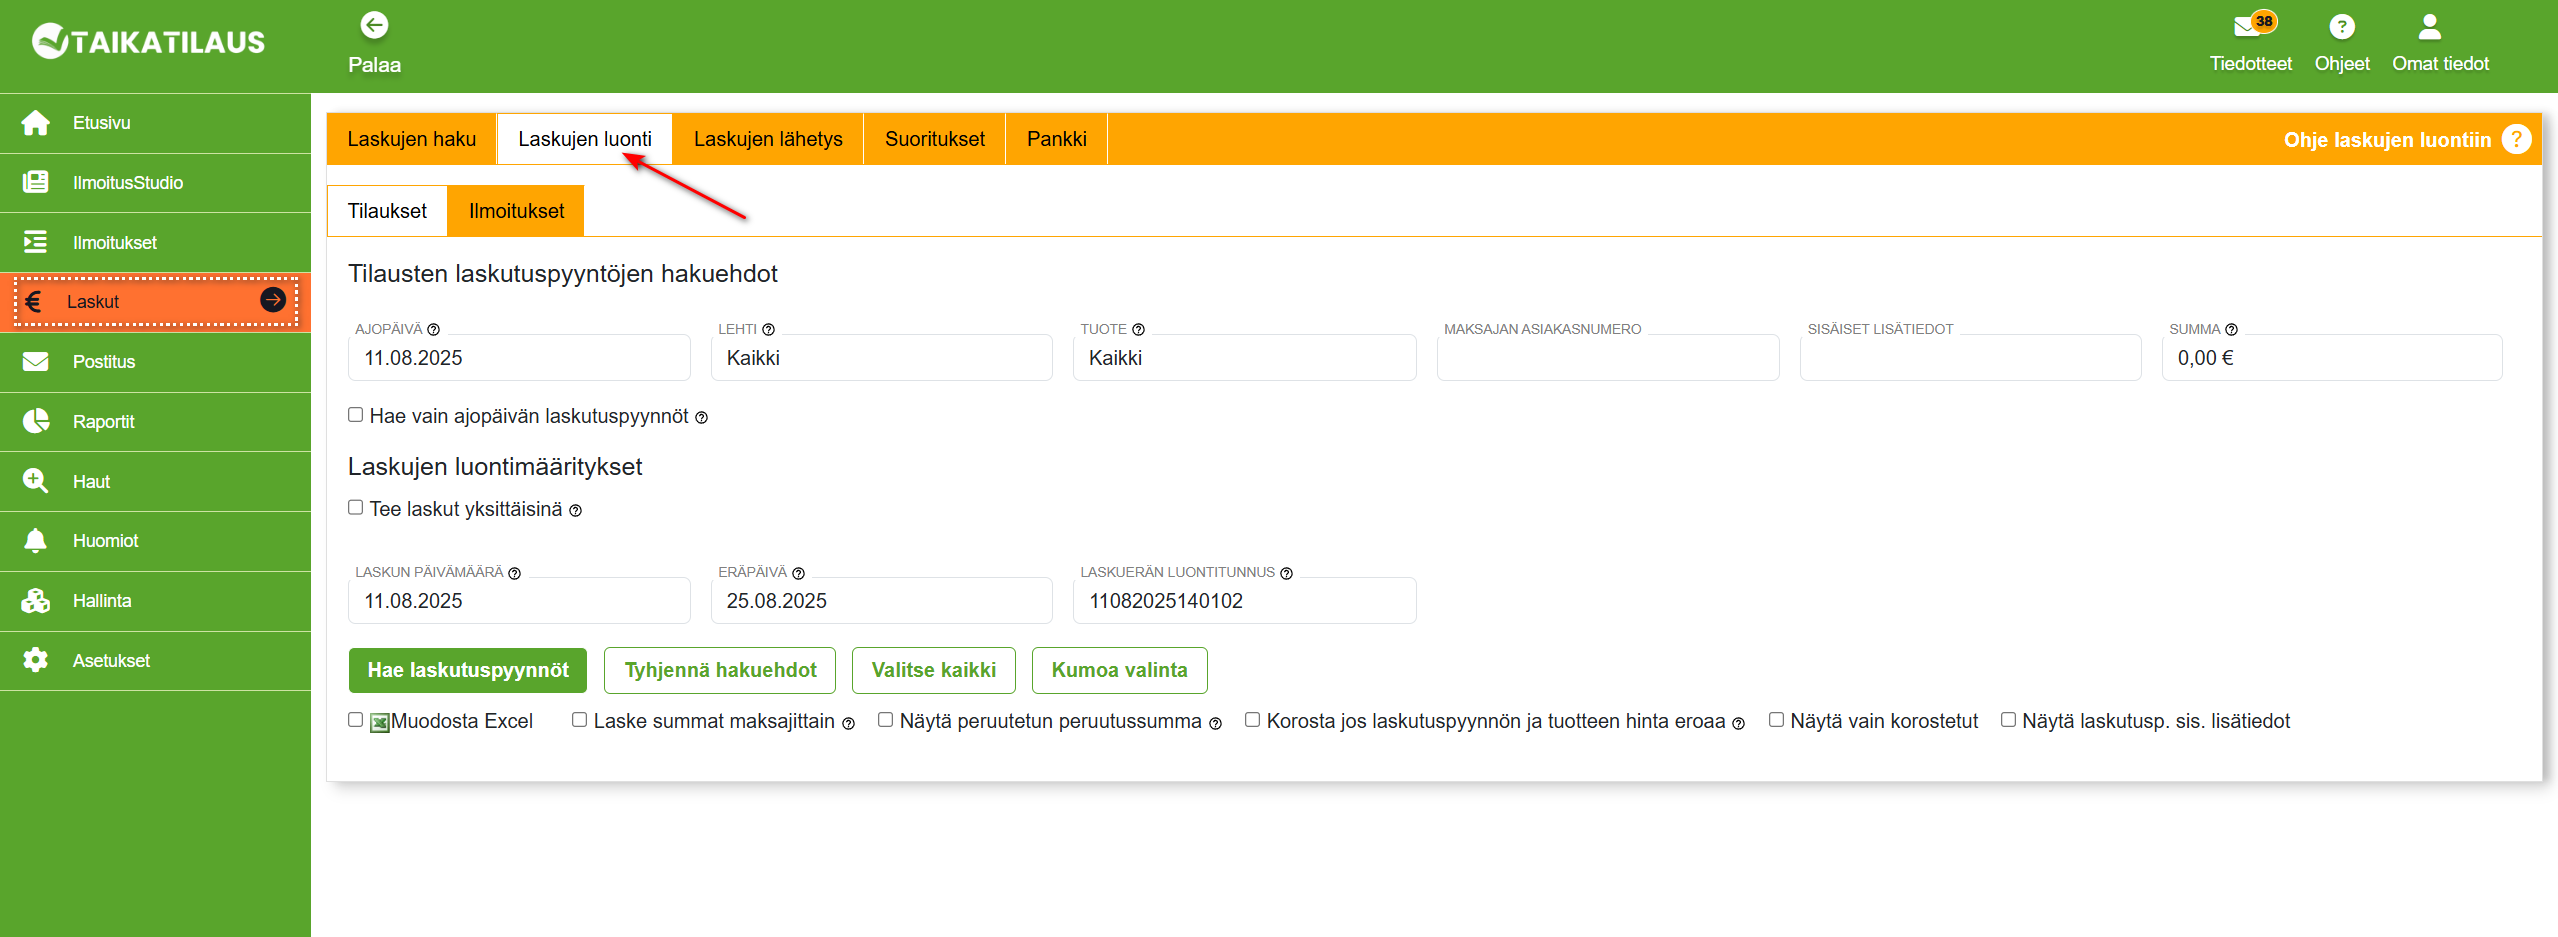Open the Ajopäivä date picker field

tap(518, 358)
